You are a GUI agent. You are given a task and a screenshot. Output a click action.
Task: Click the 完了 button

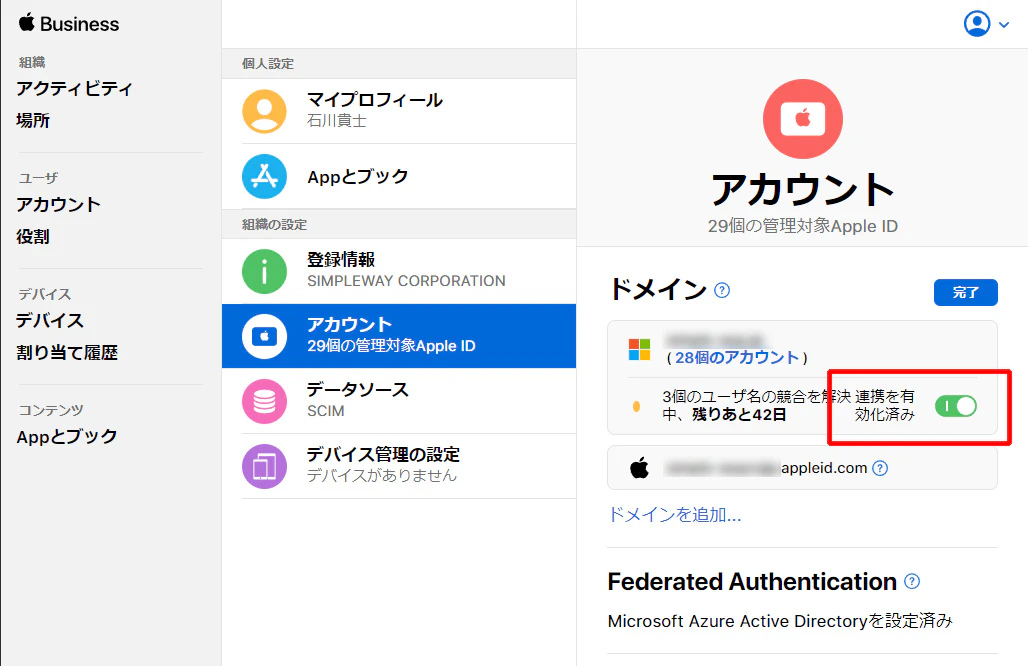pyautogui.click(x=966, y=292)
